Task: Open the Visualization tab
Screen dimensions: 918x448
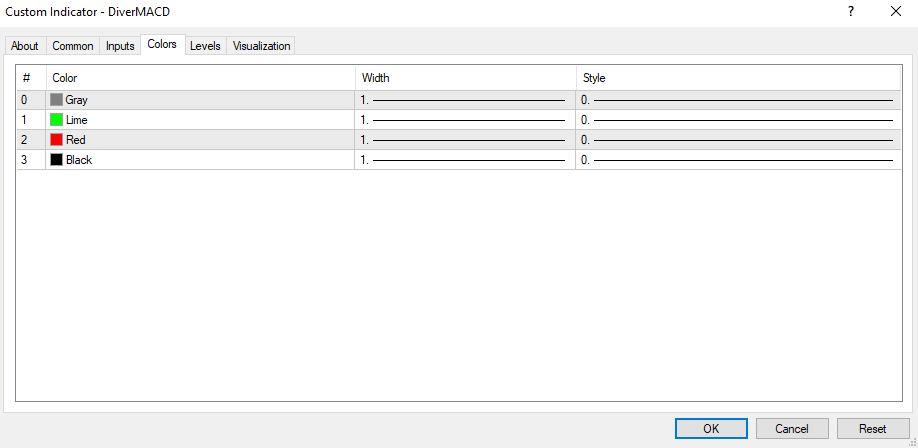Action: (x=261, y=46)
